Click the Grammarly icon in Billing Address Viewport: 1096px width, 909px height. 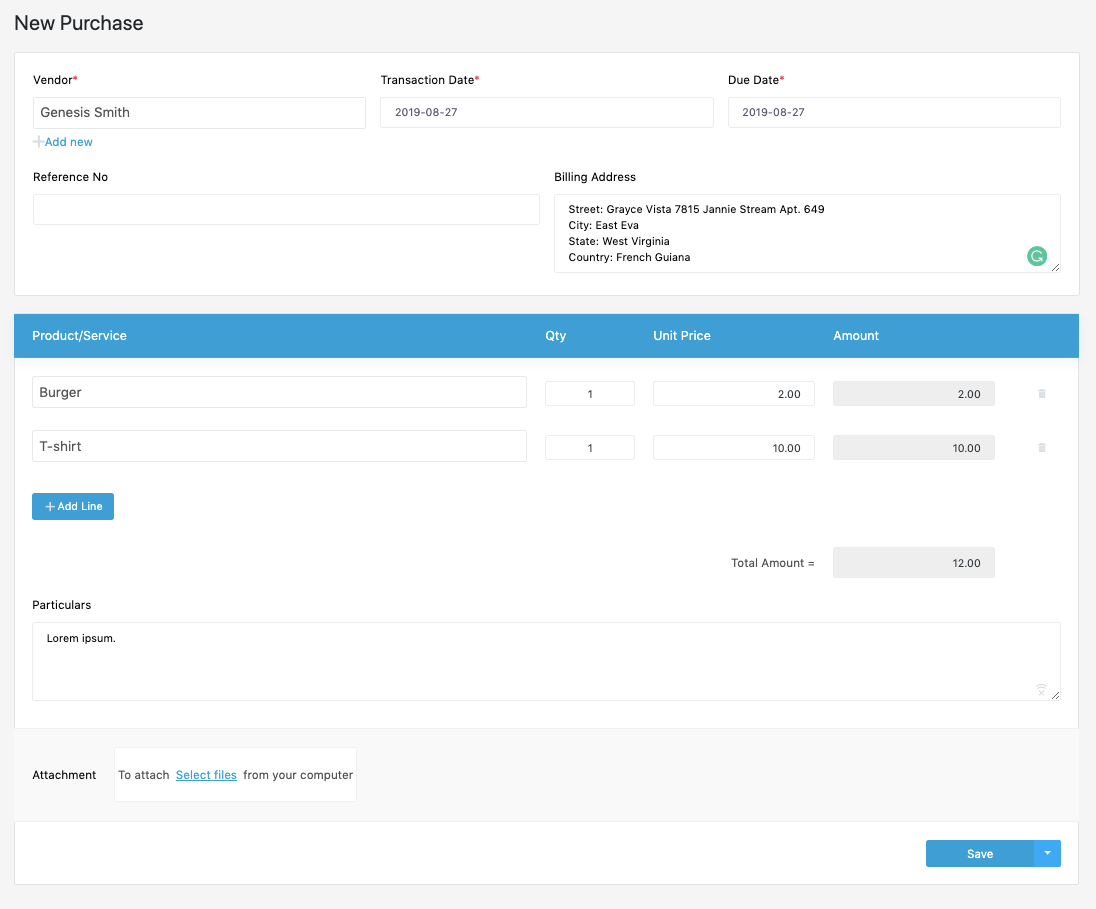1037,256
